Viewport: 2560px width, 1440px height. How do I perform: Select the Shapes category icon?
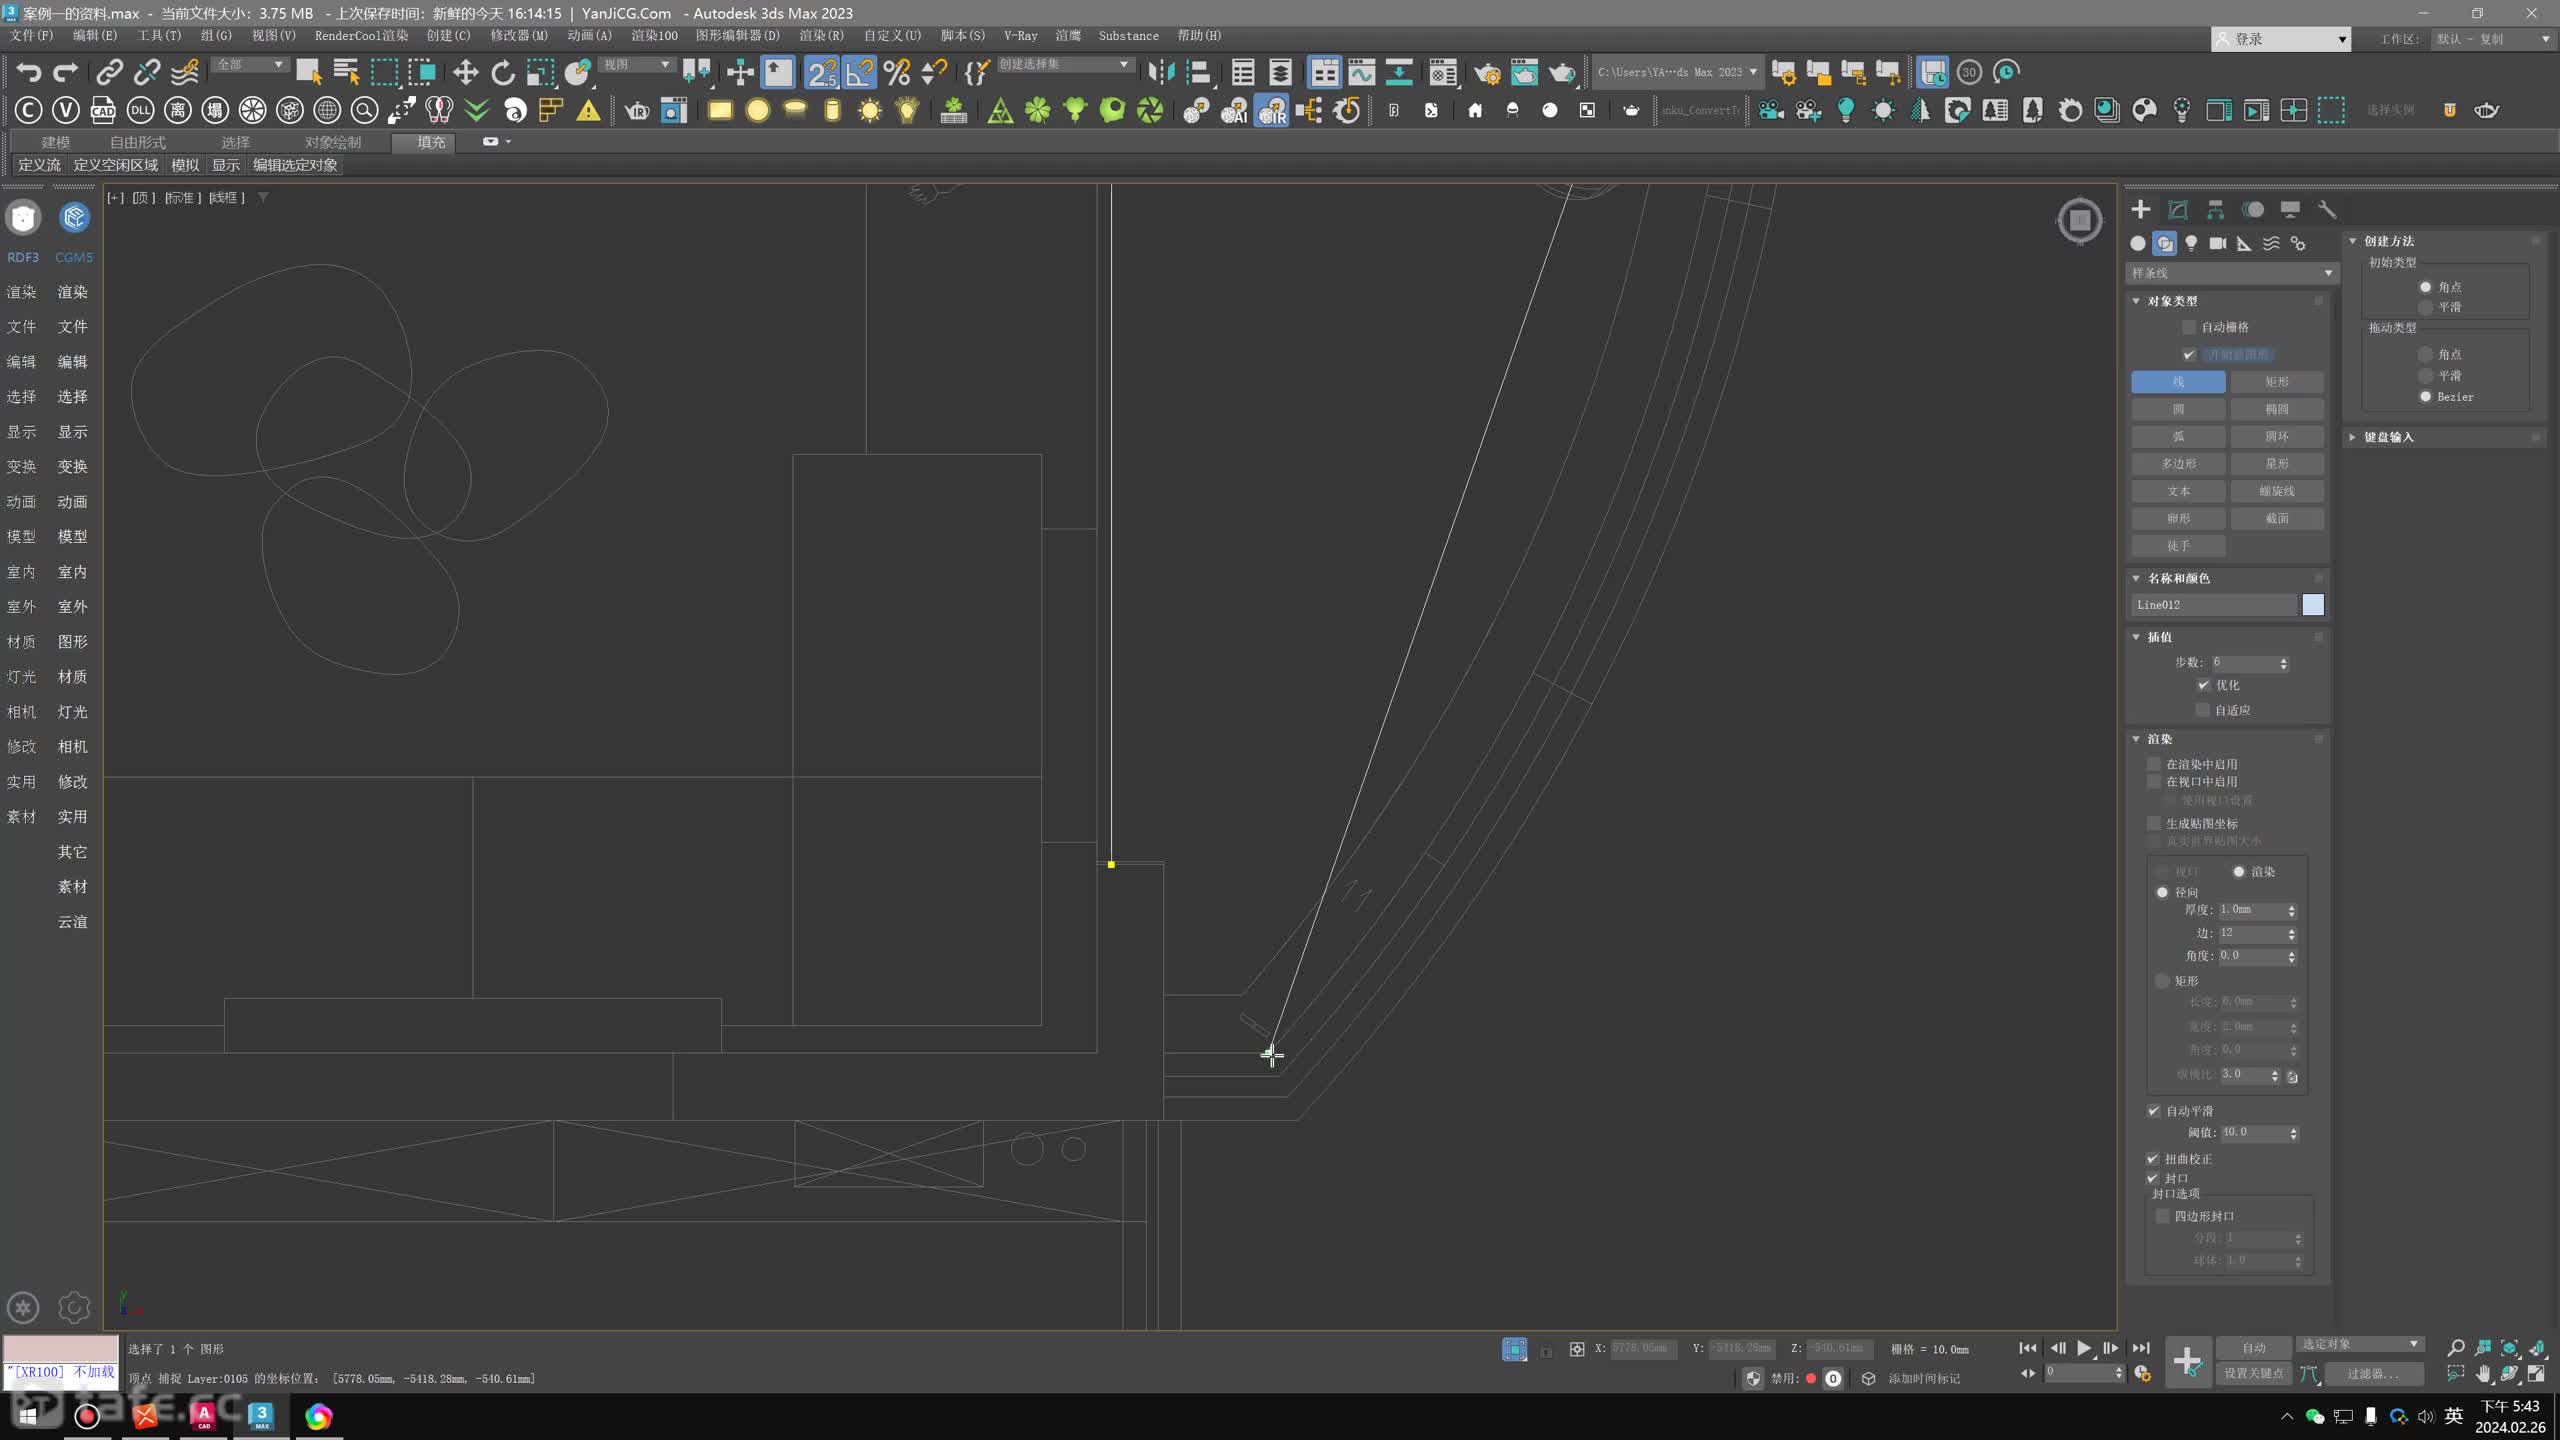pyautogui.click(x=2164, y=243)
